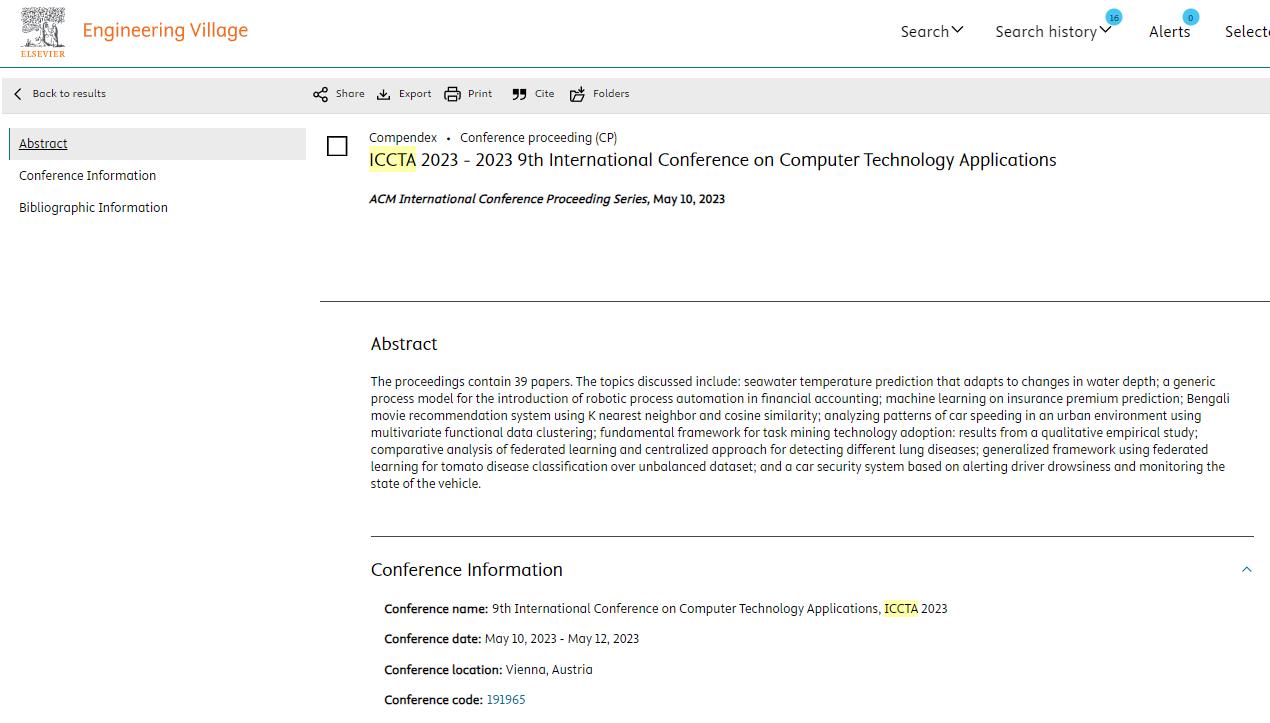This screenshot has width=1270, height=723.
Task: Click the Folders icon
Action: (x=577, y=94)
